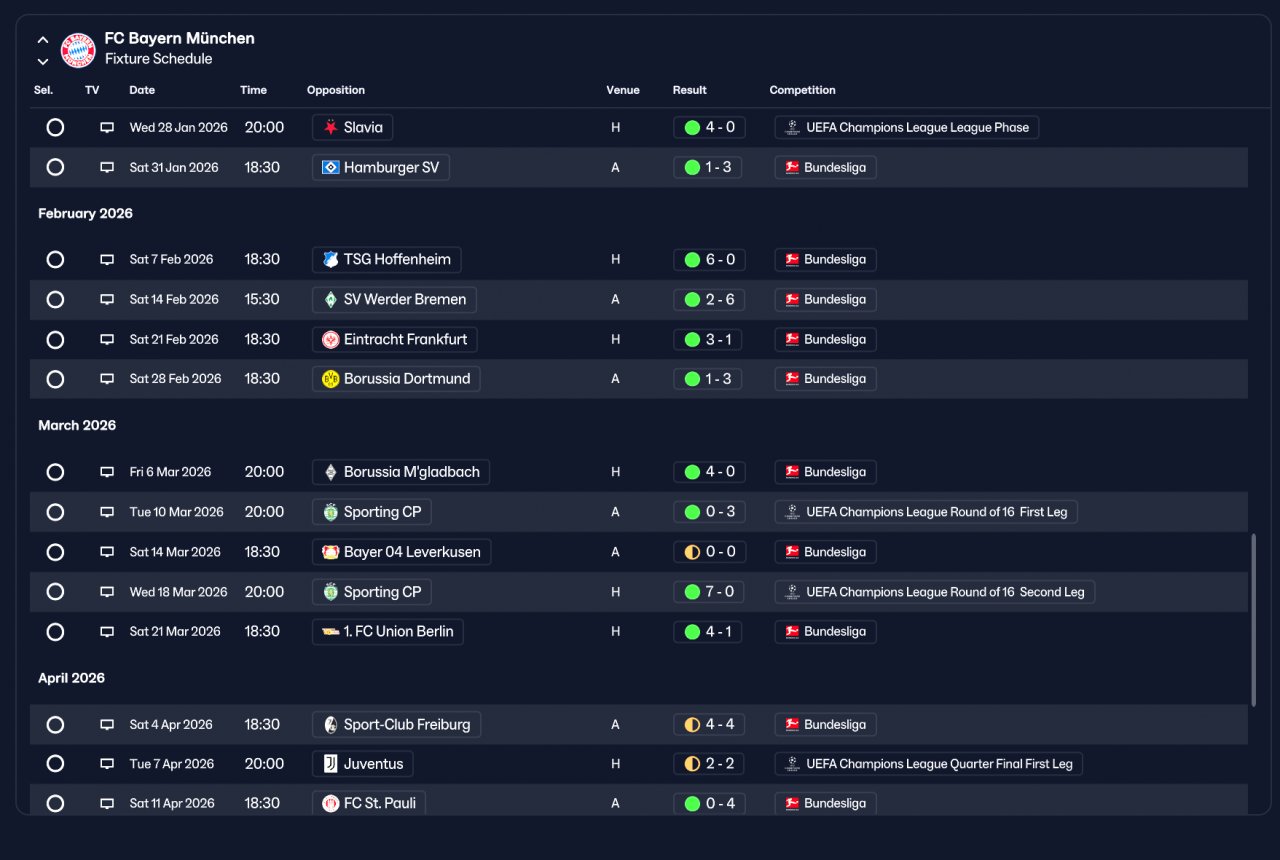Click the Champions League icon in Slavia row
This screenshot has height=860, width=1280.
(x=792, y=128)
